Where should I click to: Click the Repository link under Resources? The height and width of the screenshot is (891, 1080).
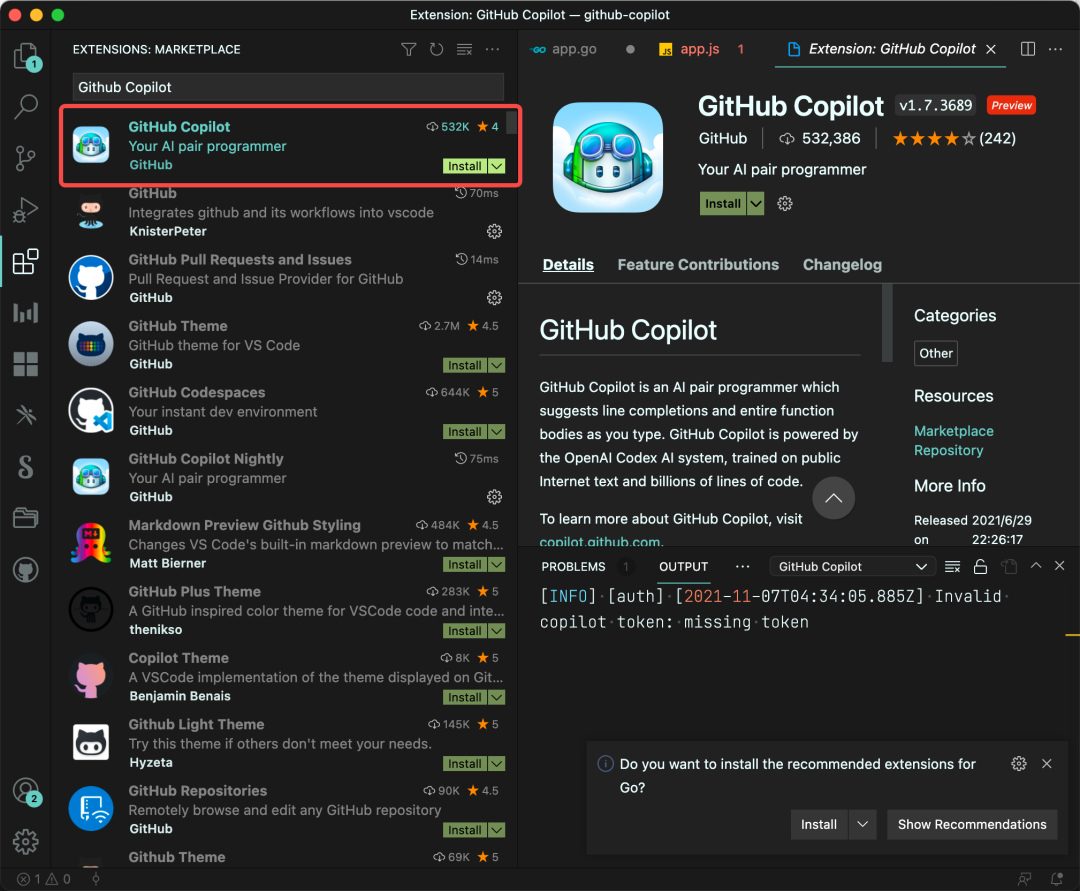(948, 450)
